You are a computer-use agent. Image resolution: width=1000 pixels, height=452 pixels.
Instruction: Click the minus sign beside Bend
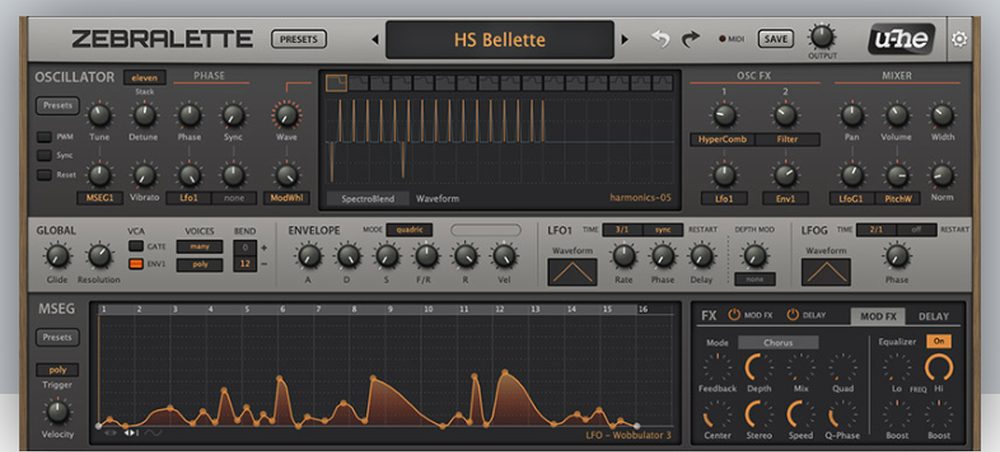coord(264,264)
